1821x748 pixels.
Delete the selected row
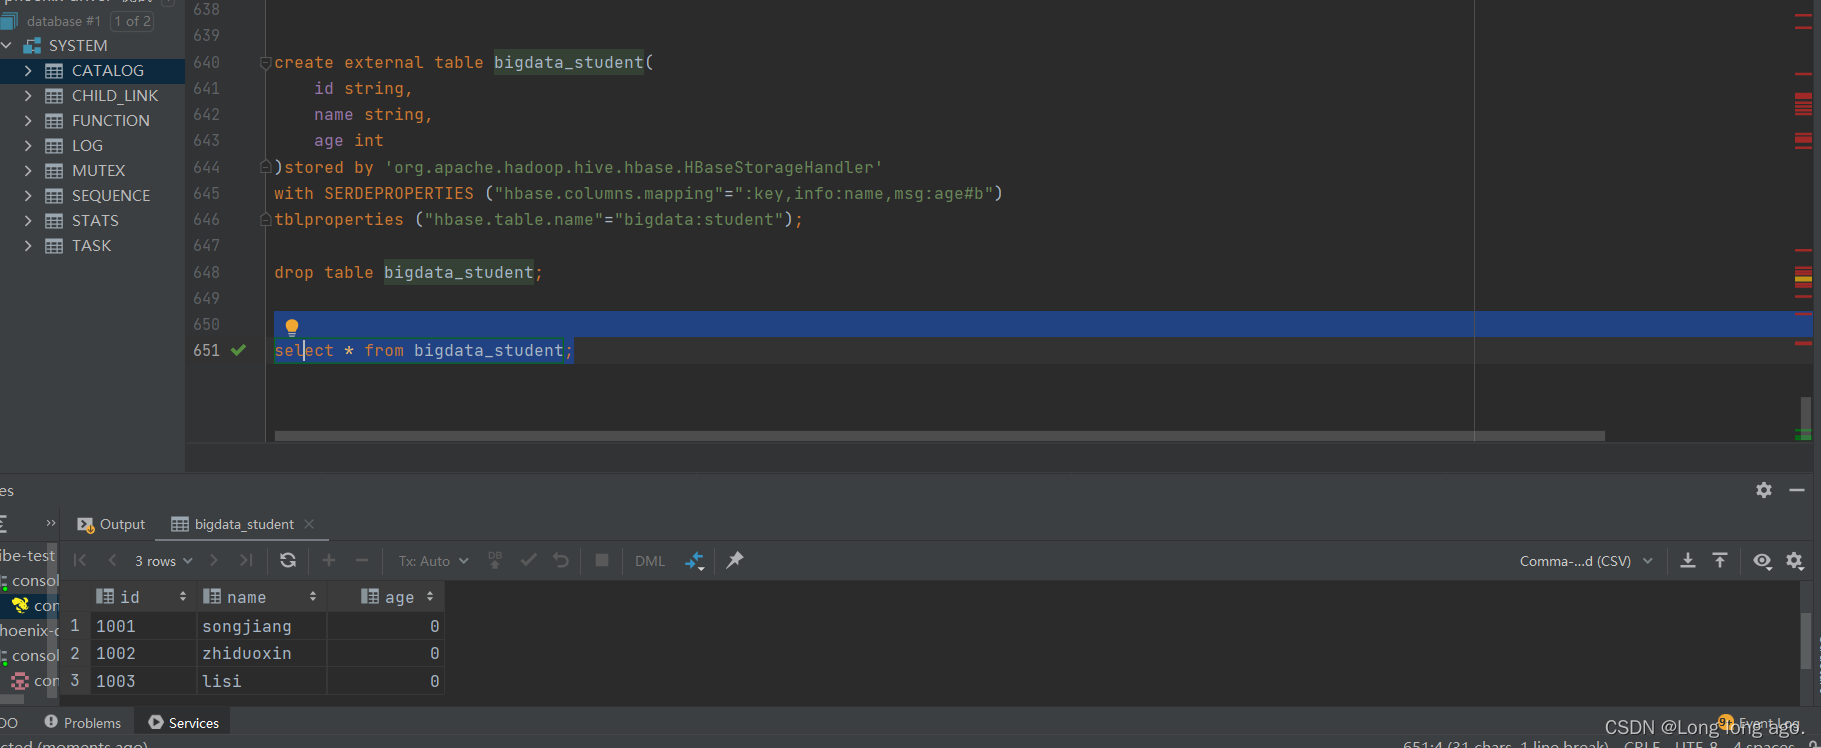pyautogui.click(x=362, y=560)
